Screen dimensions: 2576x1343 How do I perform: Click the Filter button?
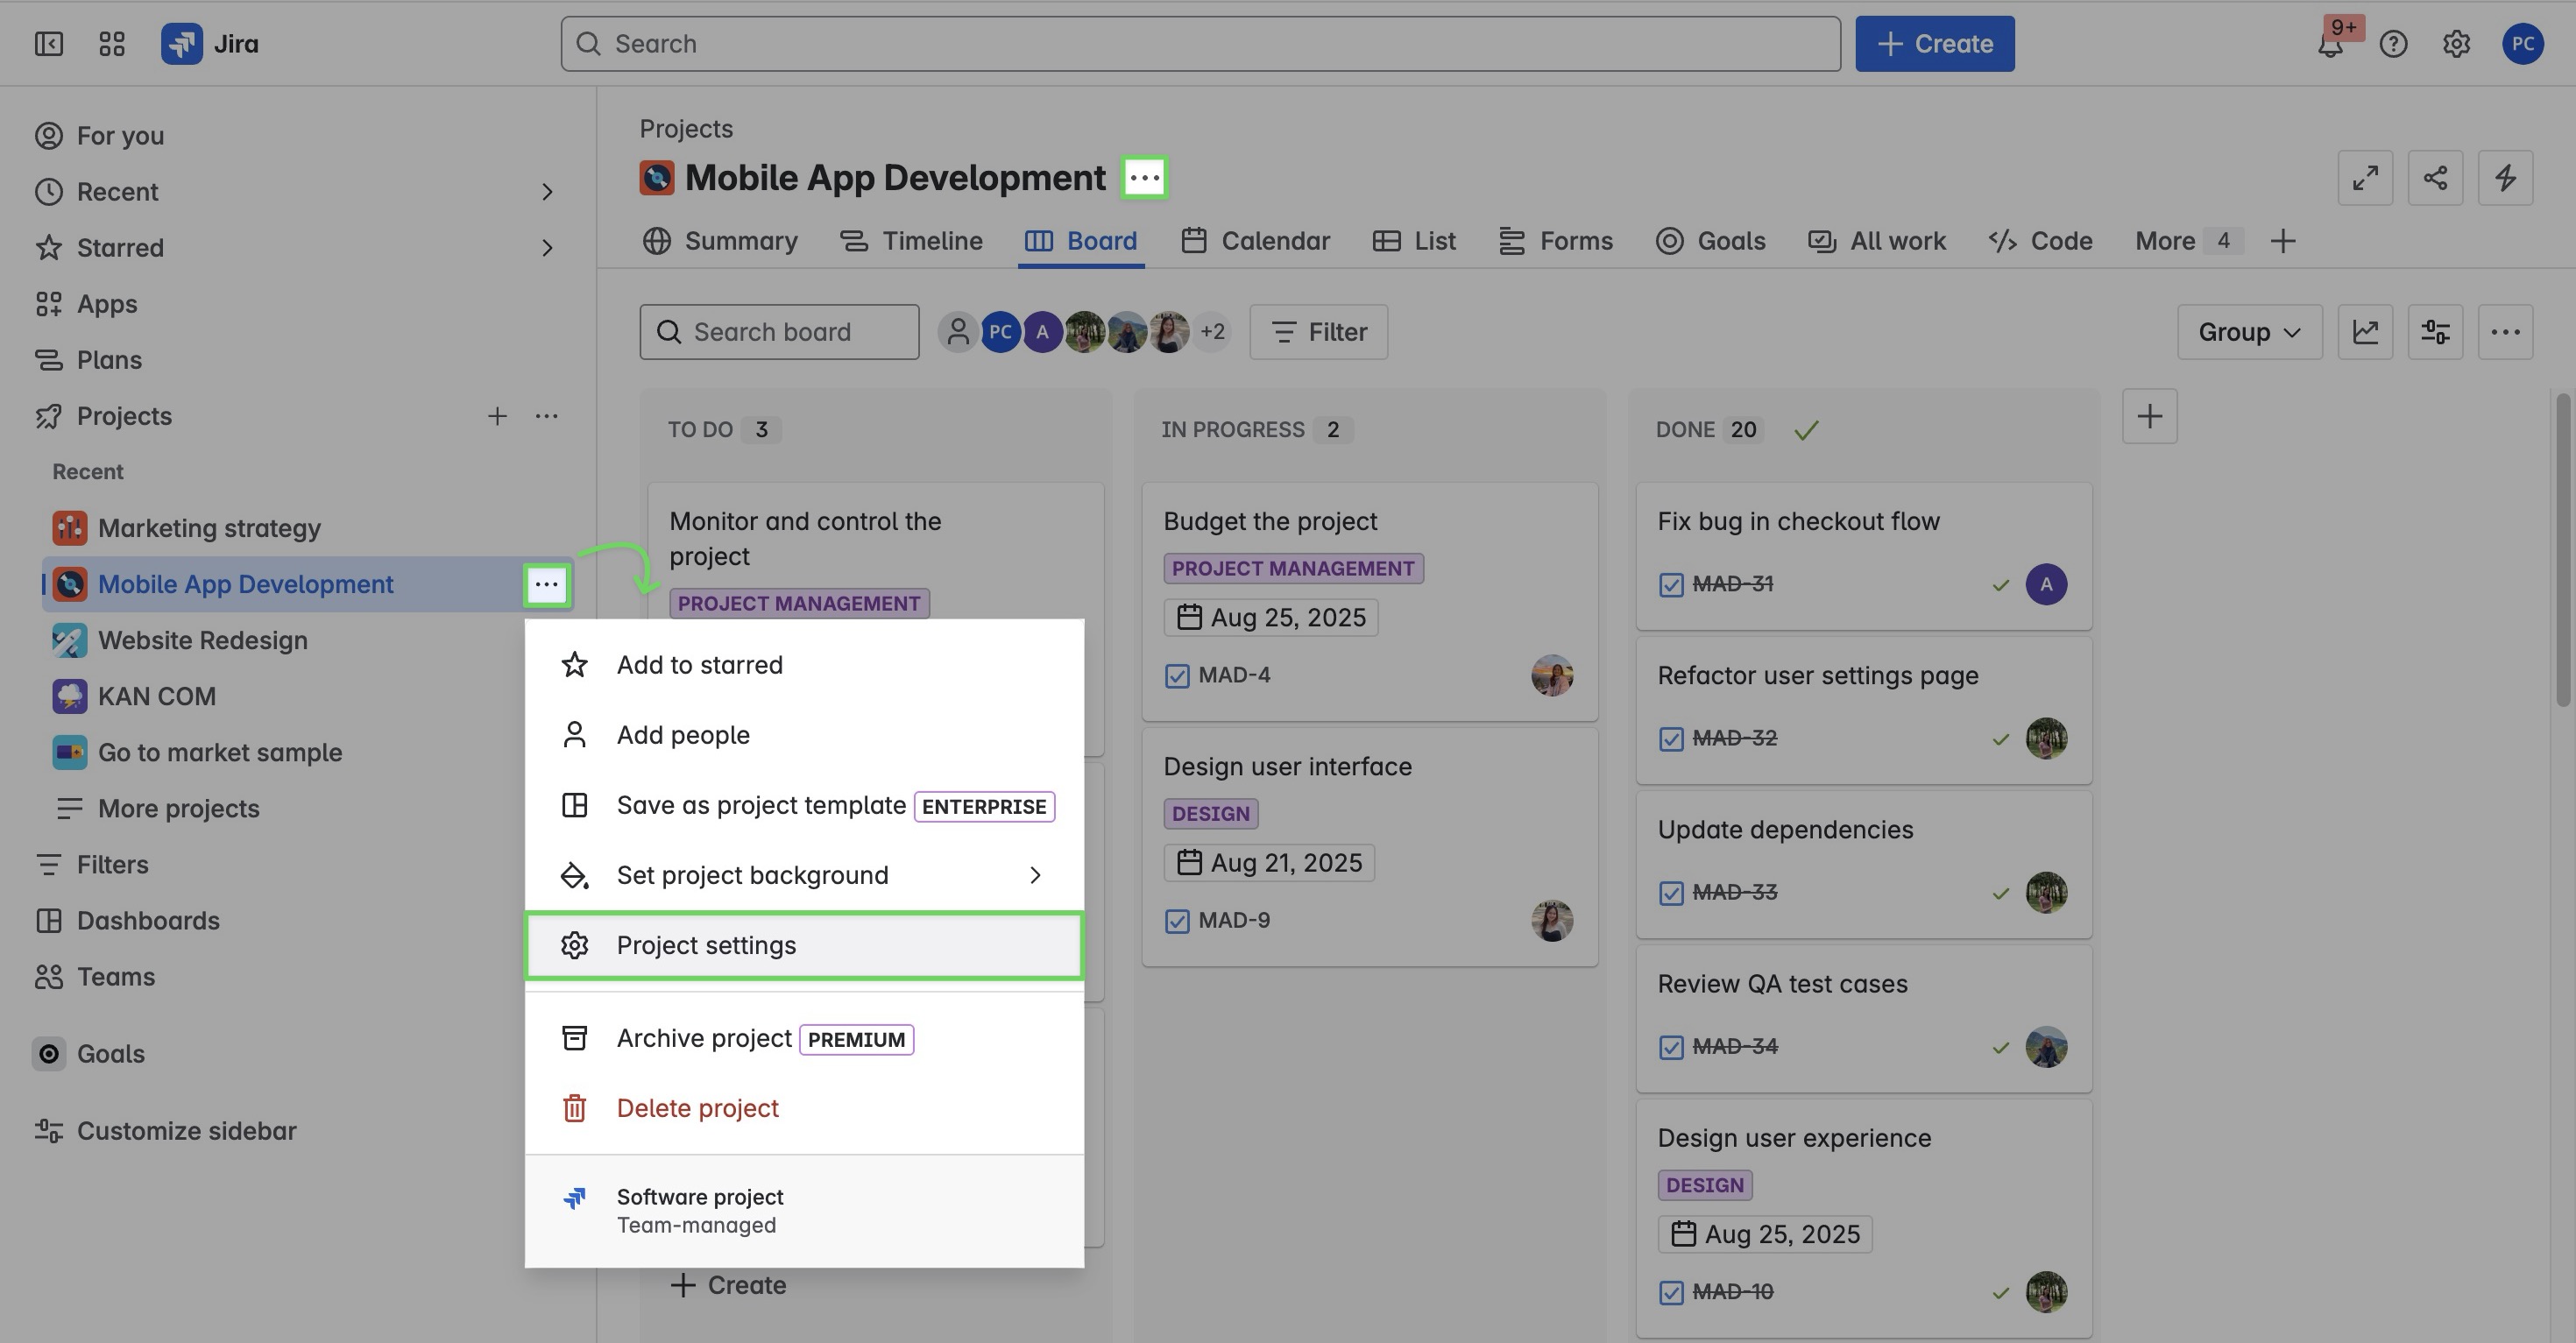point(1318,332)
